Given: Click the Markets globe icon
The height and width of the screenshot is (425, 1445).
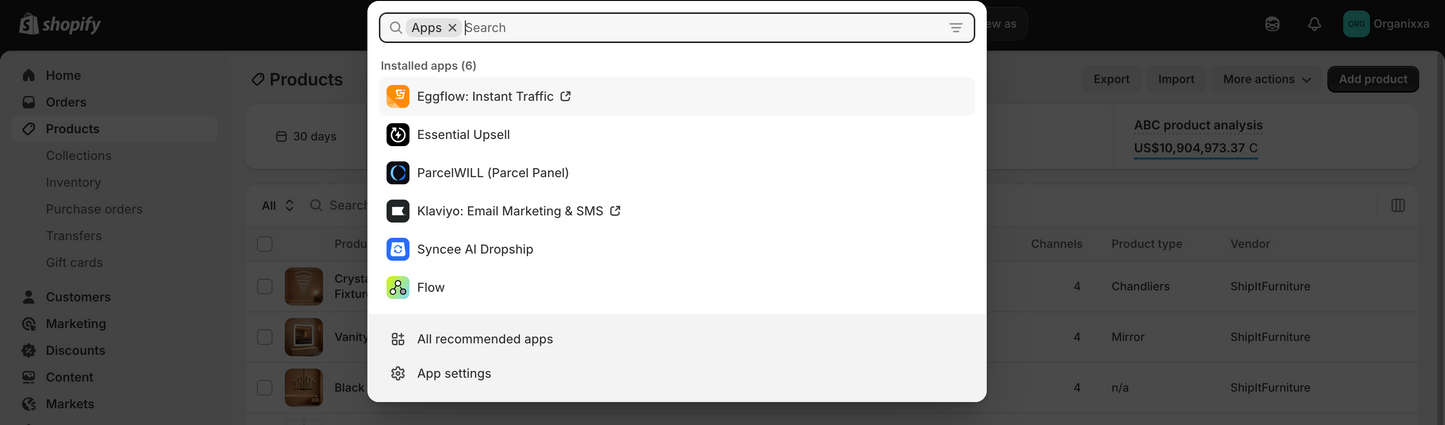Looking at the screenshot, I should [28, 404].
